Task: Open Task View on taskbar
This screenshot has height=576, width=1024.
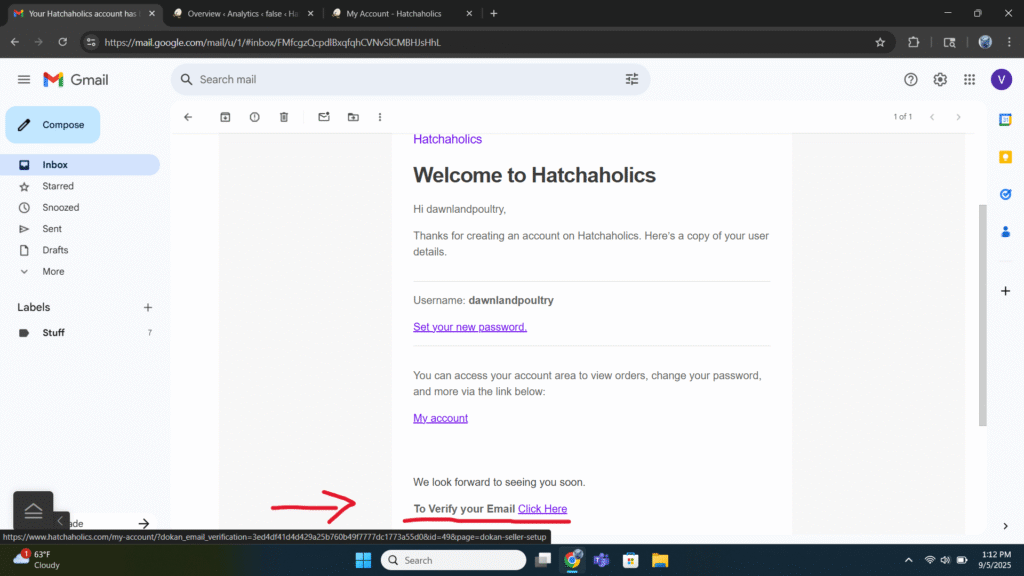Action: 543,560
